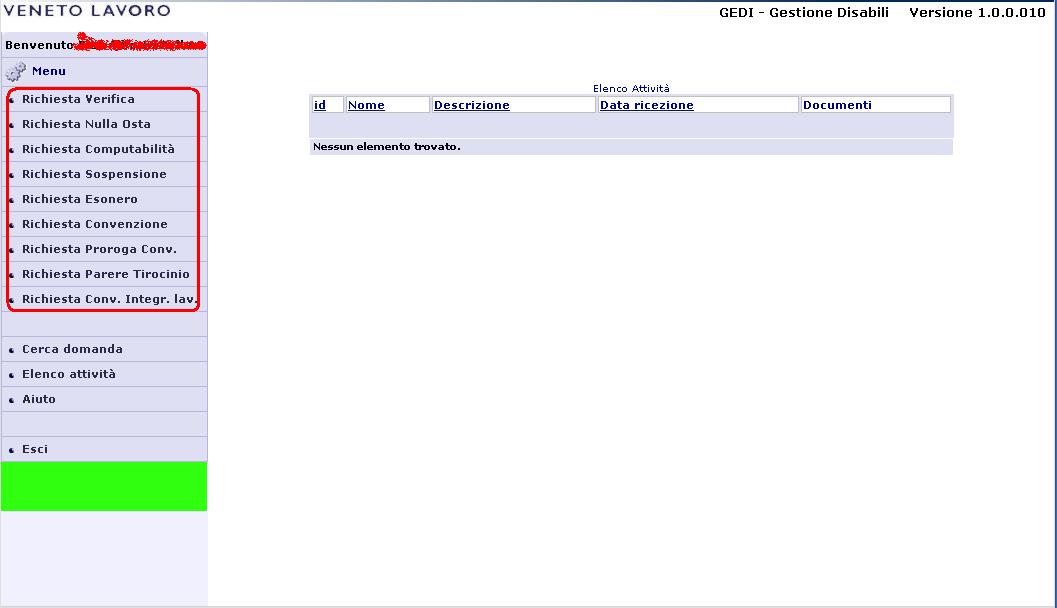Go to Cerca domanda search page
Viewport: 1057px width, 608px height.
tap(72, 349)
